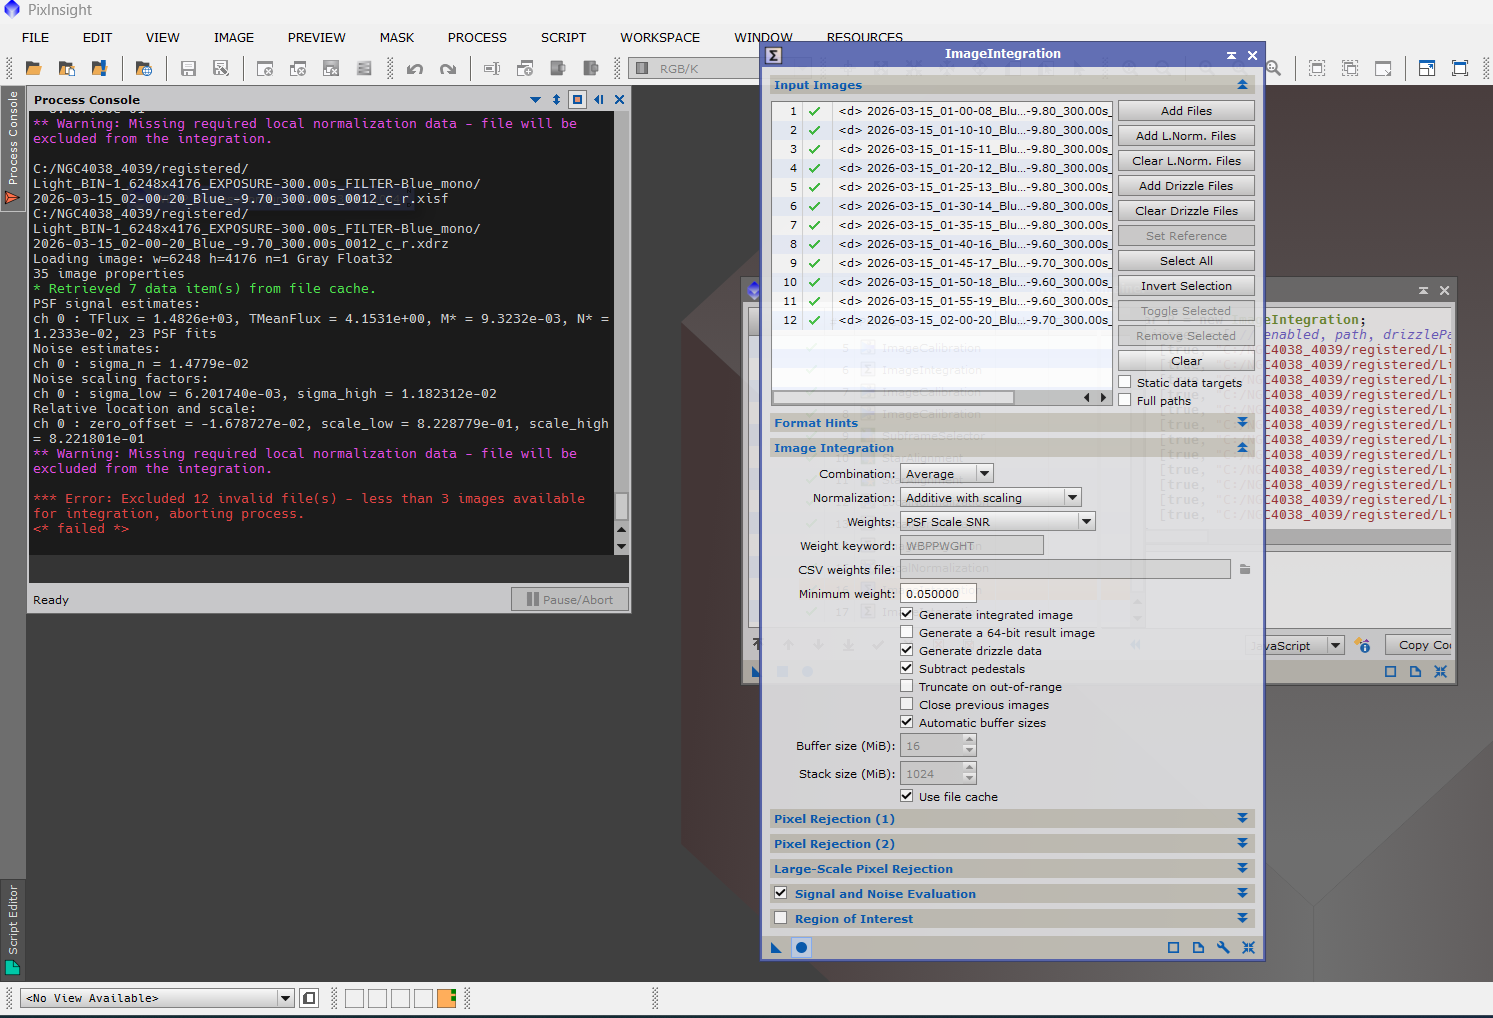Viewport: 1493px width, 1018px height.
Task: Click the New Instance triangle icon
Action: coord(776,948)
